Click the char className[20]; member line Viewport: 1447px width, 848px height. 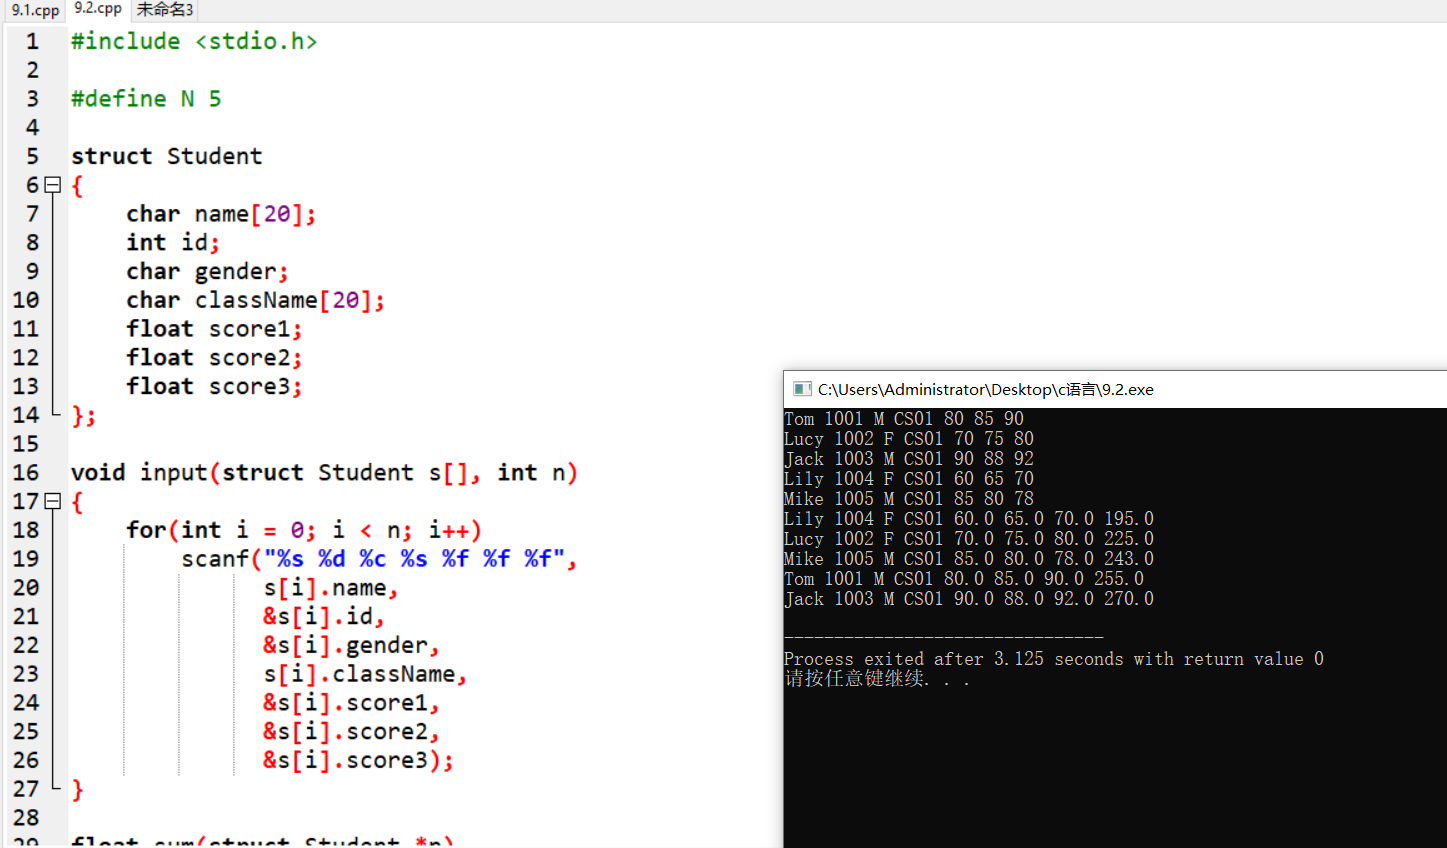click(255, 300)
